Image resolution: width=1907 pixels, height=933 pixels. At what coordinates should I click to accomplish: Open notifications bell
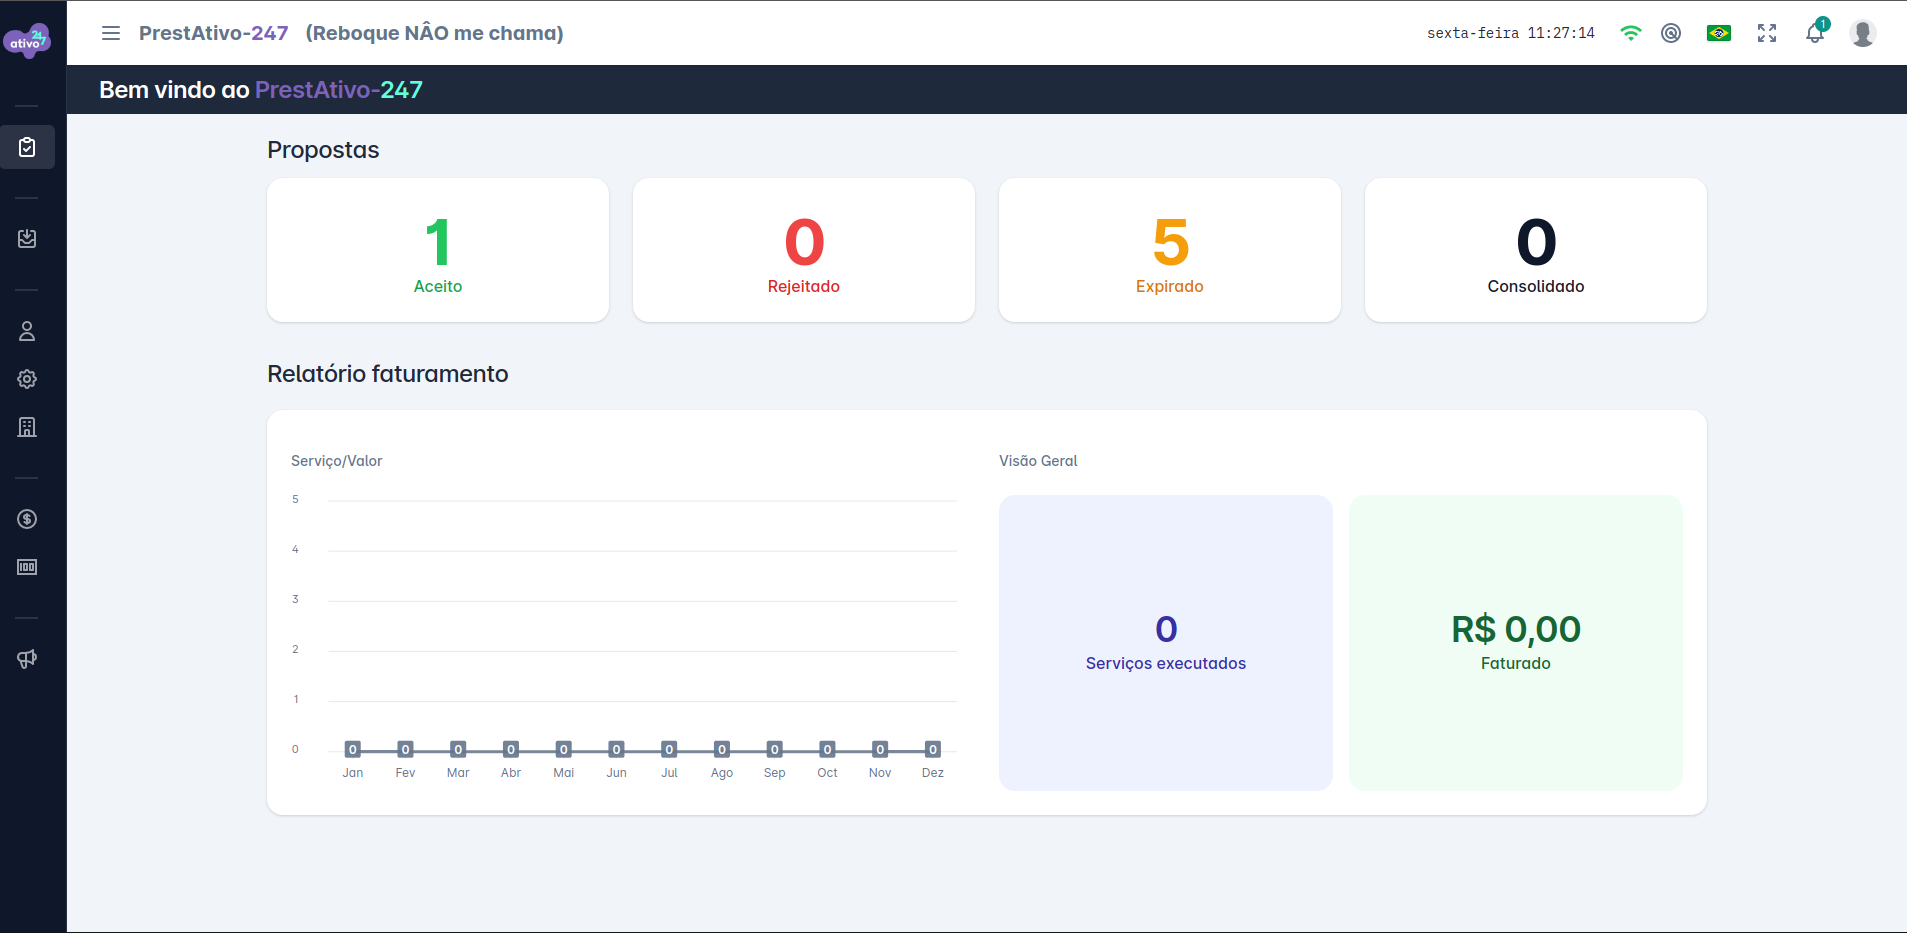tap(1815, 33)
